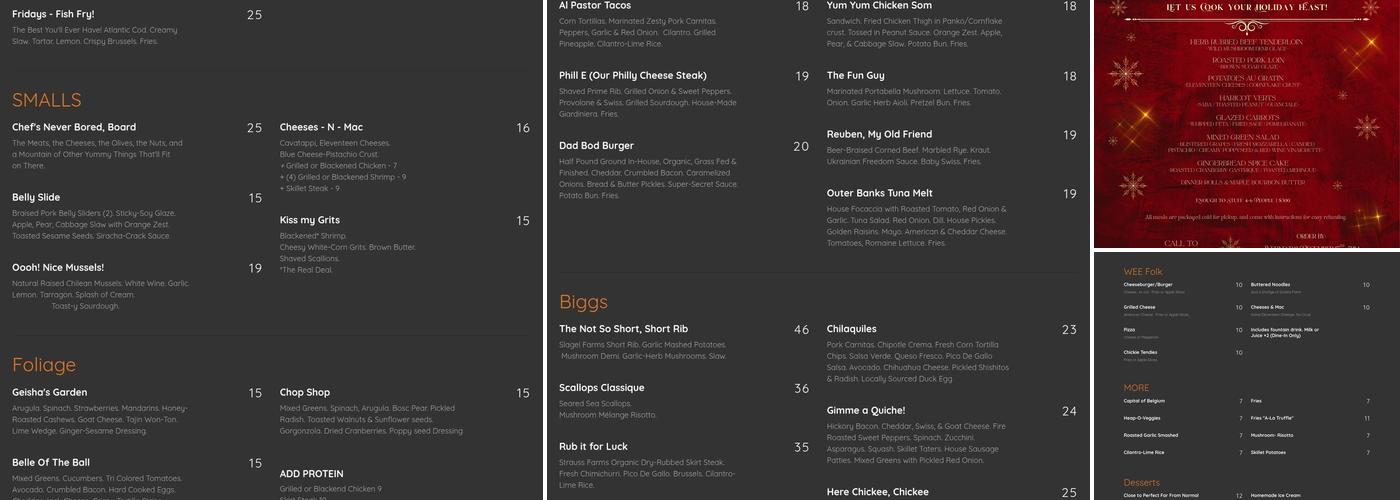
Task: Click the Outer Banks Tuna Melt title
Action: [x=880, y=194]
